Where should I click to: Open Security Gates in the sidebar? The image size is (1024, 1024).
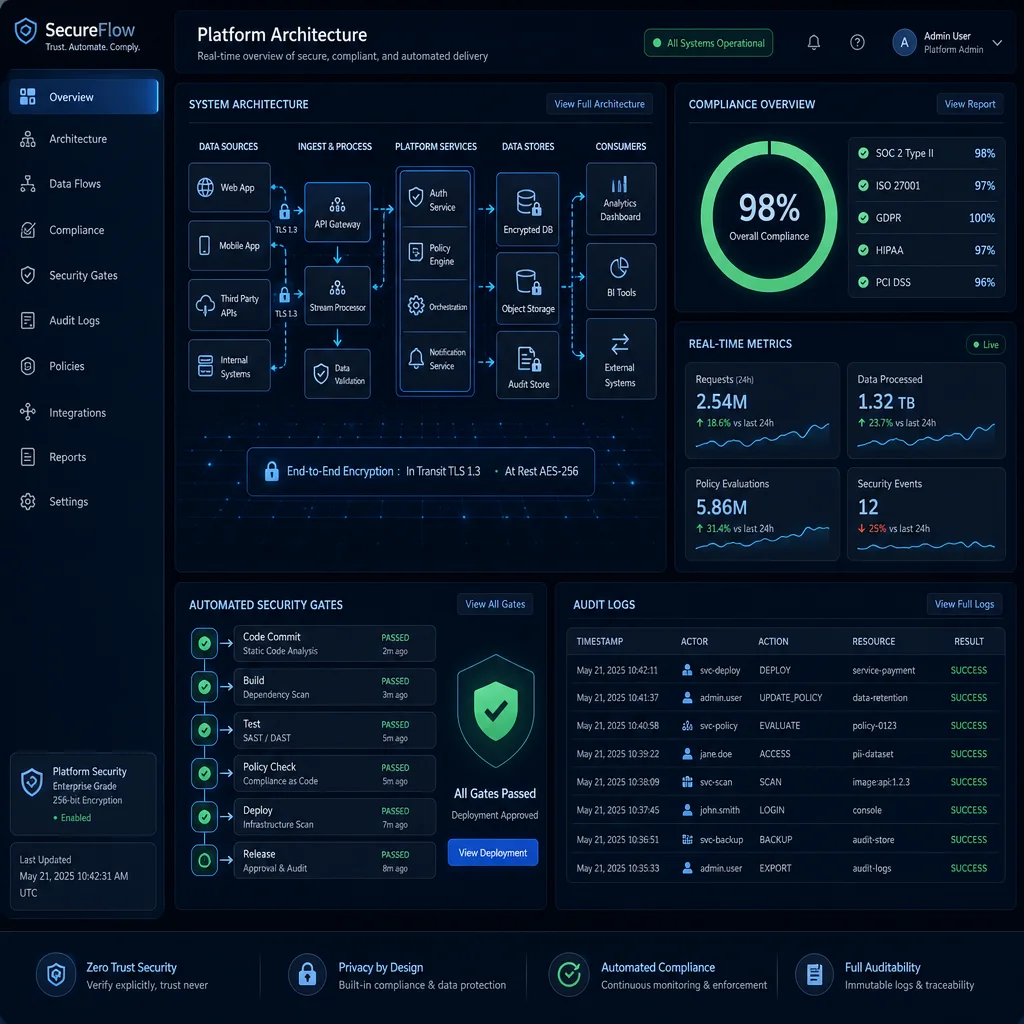pos(84,276)
